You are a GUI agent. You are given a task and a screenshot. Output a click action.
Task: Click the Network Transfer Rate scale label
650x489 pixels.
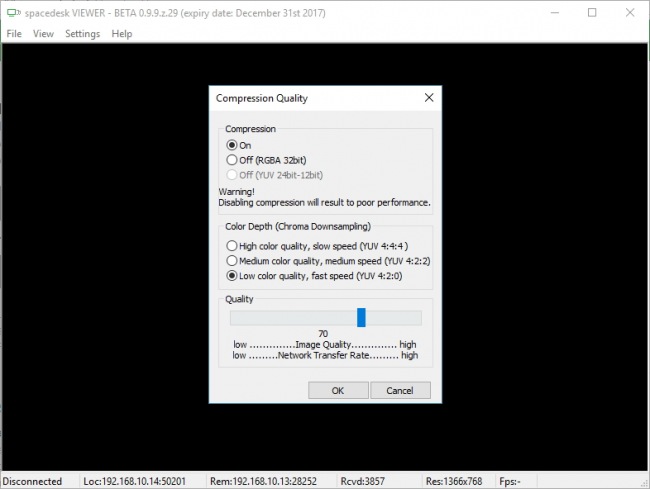[x=325, y=355]
